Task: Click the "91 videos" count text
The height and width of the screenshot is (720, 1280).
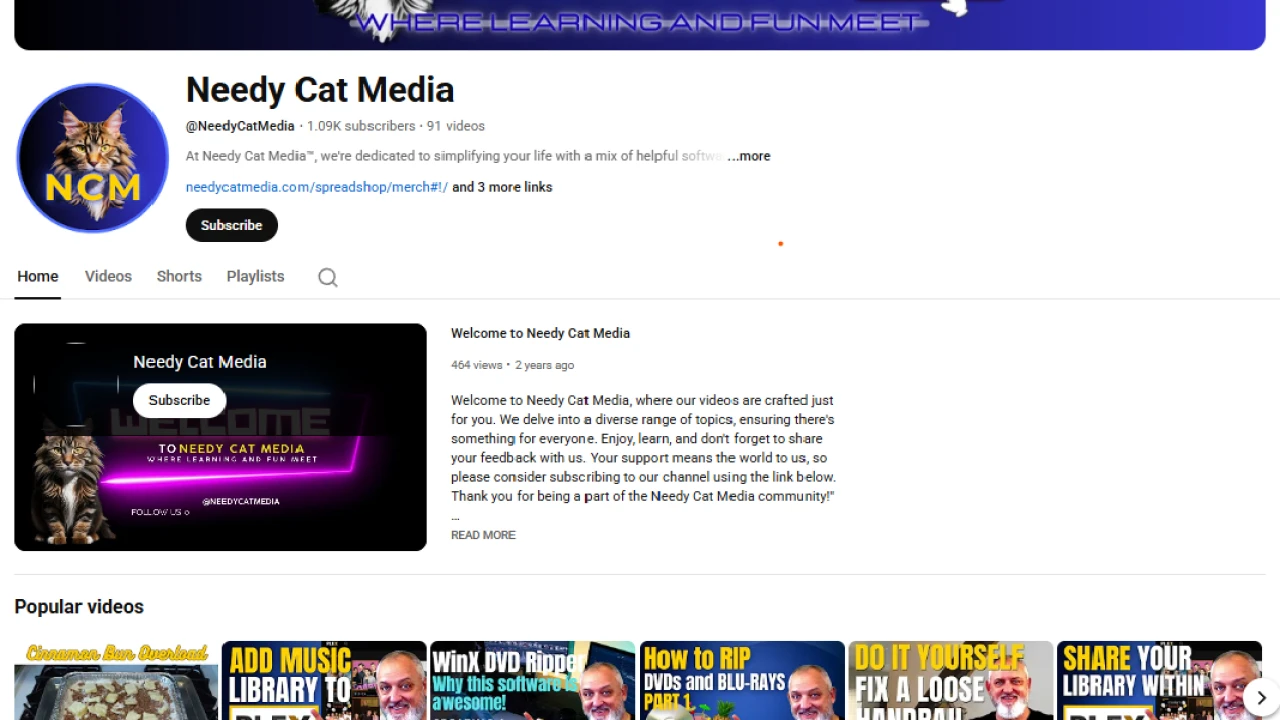Action: click(x=456, y=126)
